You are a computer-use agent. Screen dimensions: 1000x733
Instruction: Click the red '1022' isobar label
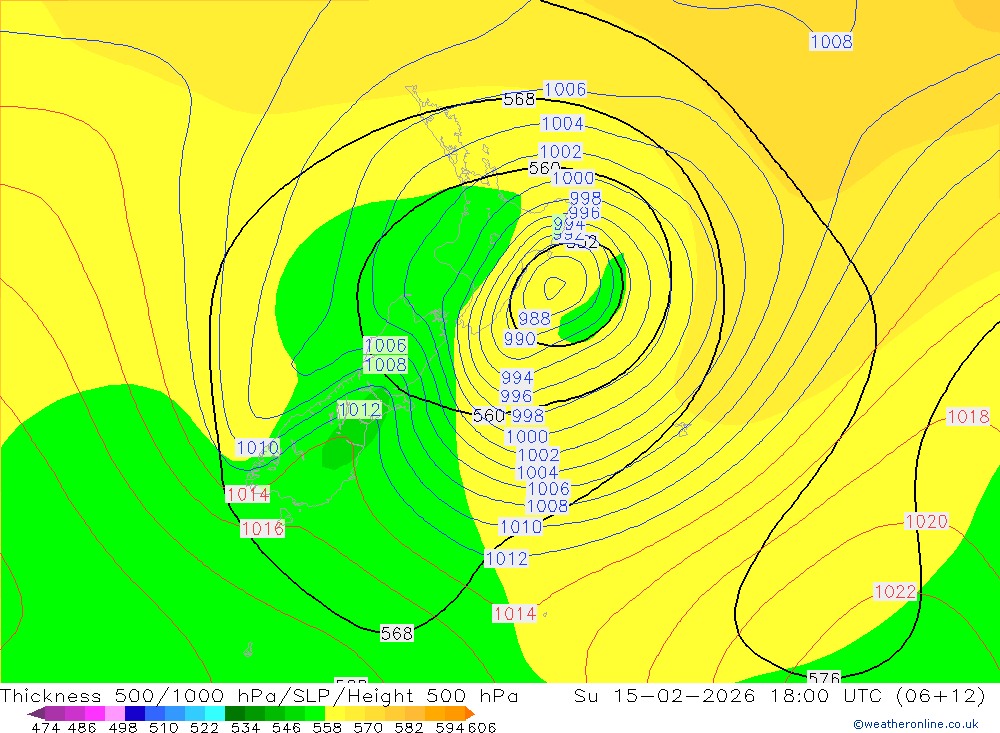pos(895,591)
